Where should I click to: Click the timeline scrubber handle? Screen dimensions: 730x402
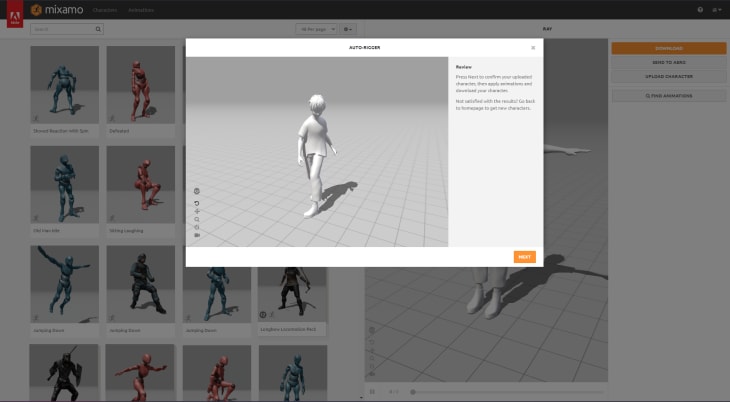pos(412,392)
